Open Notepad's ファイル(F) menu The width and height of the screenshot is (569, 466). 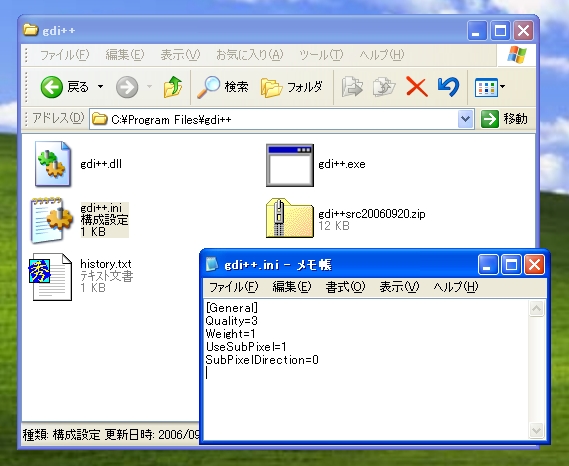233,287
